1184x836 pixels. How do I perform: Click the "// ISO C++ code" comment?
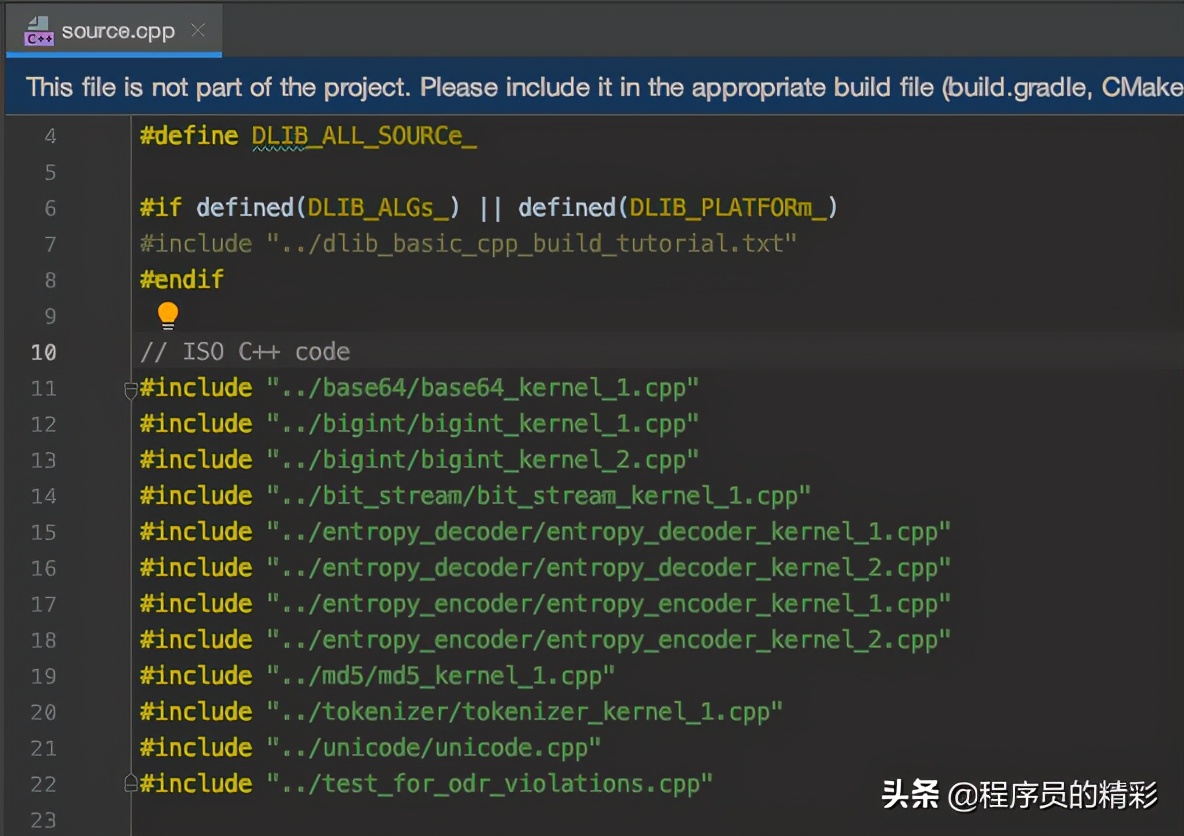(245, 352)
